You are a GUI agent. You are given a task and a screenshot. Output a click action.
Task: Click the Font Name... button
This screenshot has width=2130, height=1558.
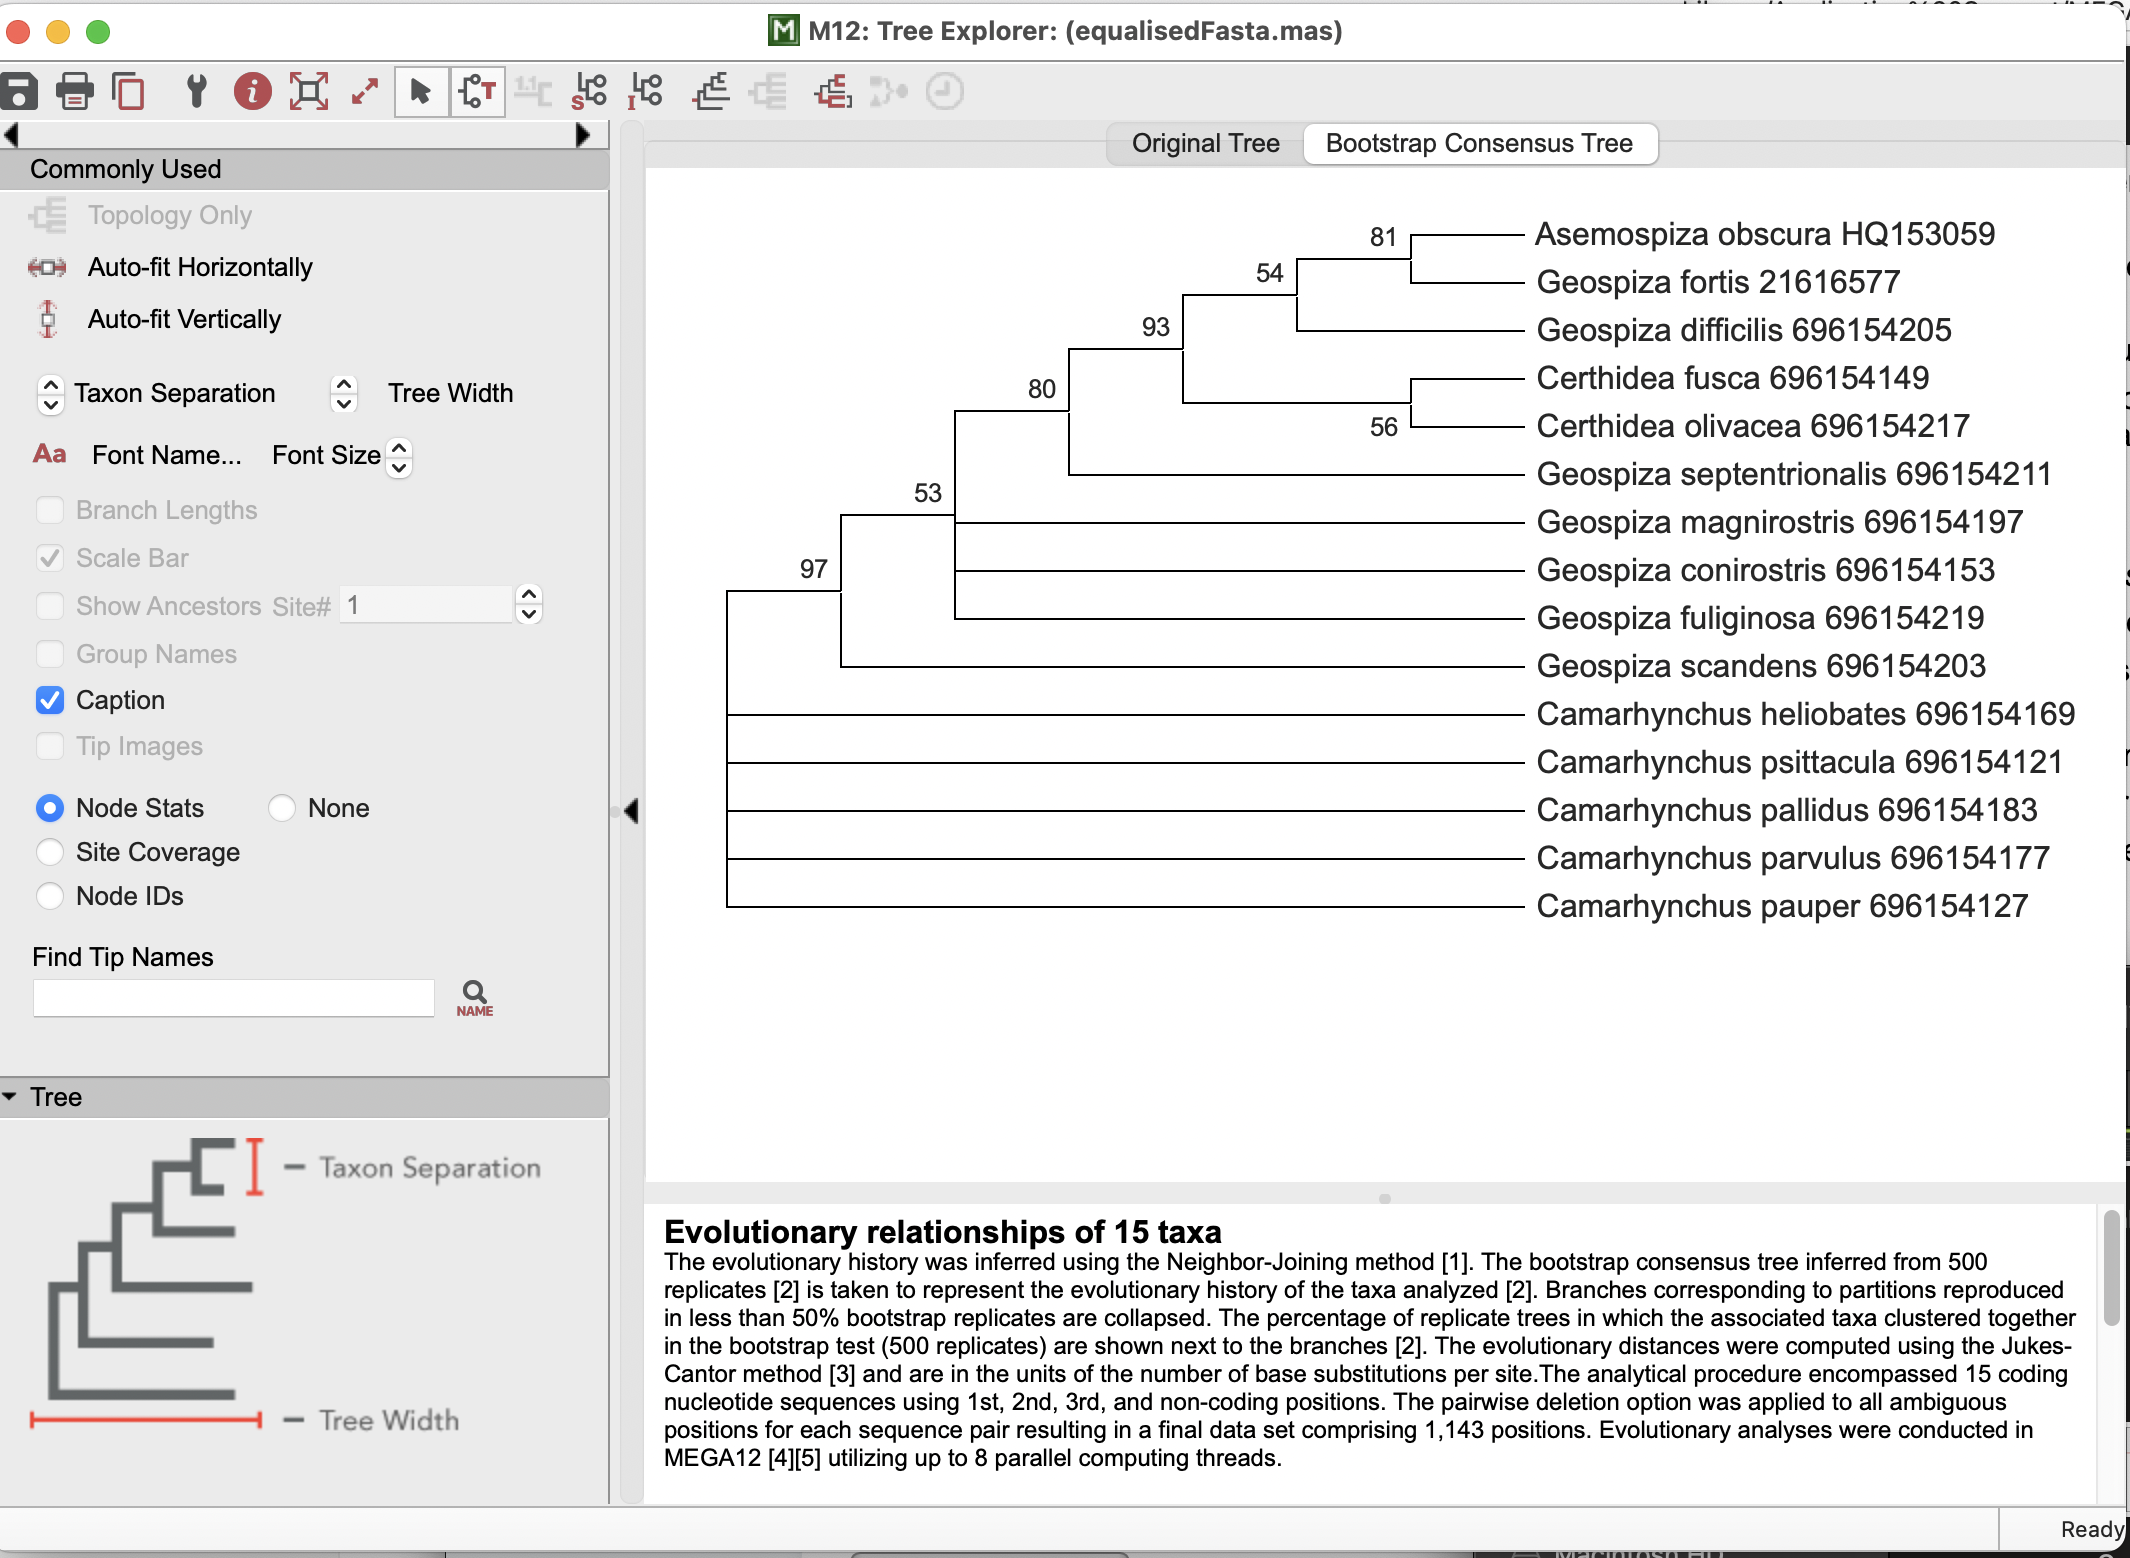click(167, 455)
